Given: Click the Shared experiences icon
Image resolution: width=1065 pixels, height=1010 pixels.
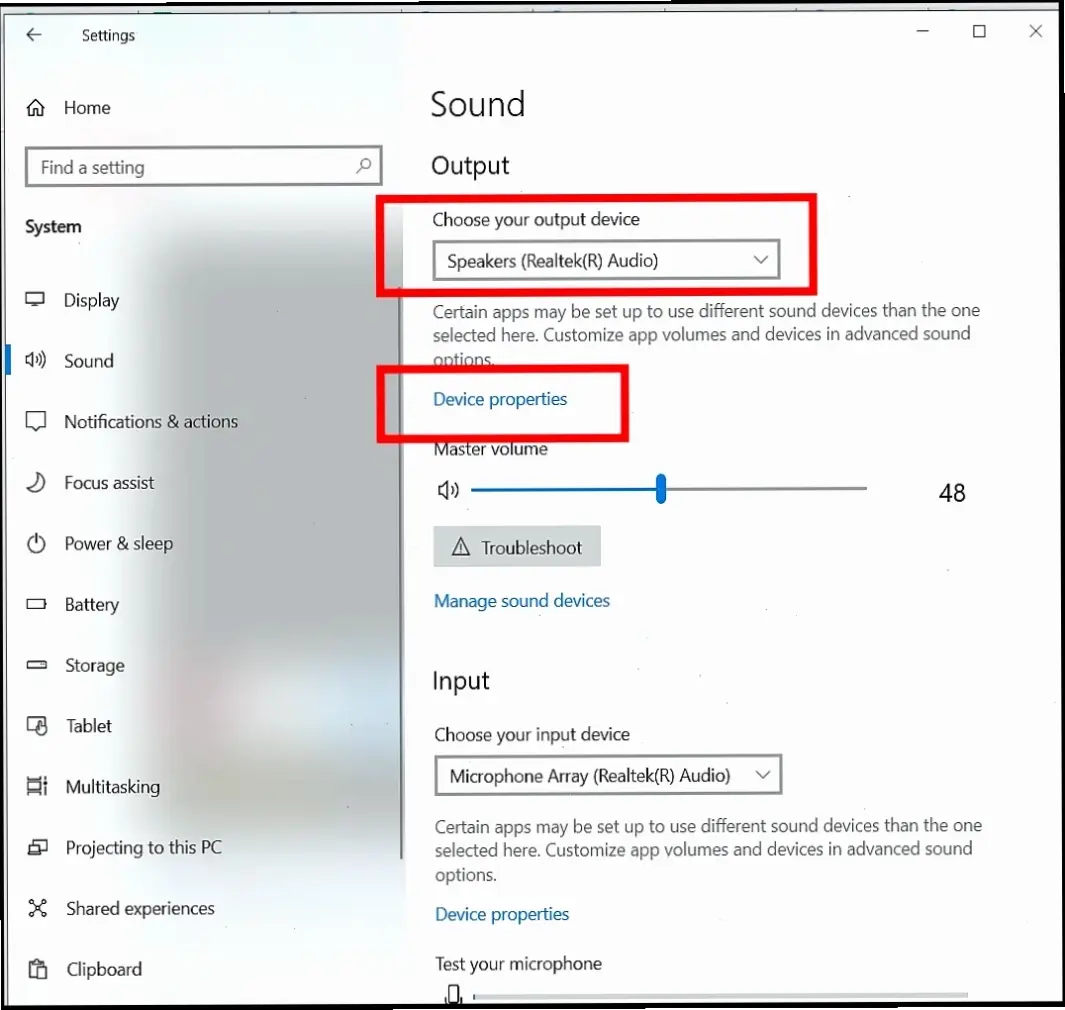Looking at the screenshot, I should coord(38,908).
